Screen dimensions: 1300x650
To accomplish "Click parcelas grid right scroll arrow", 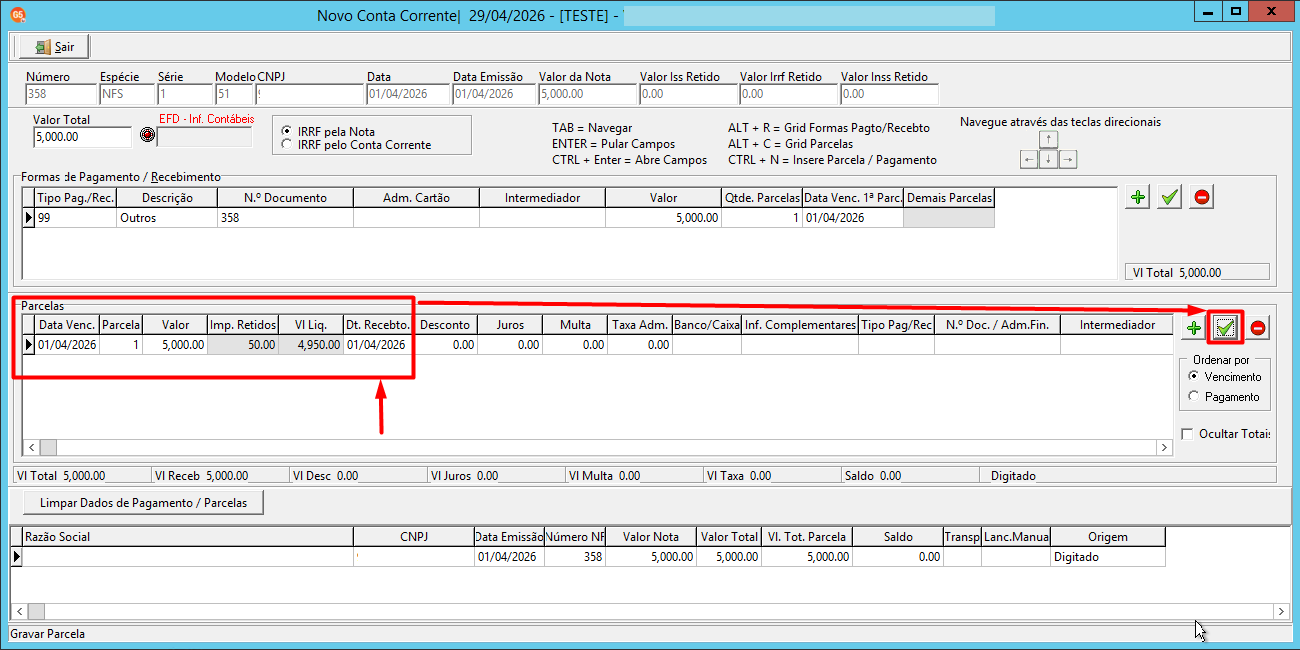I will click(1164, 448).
